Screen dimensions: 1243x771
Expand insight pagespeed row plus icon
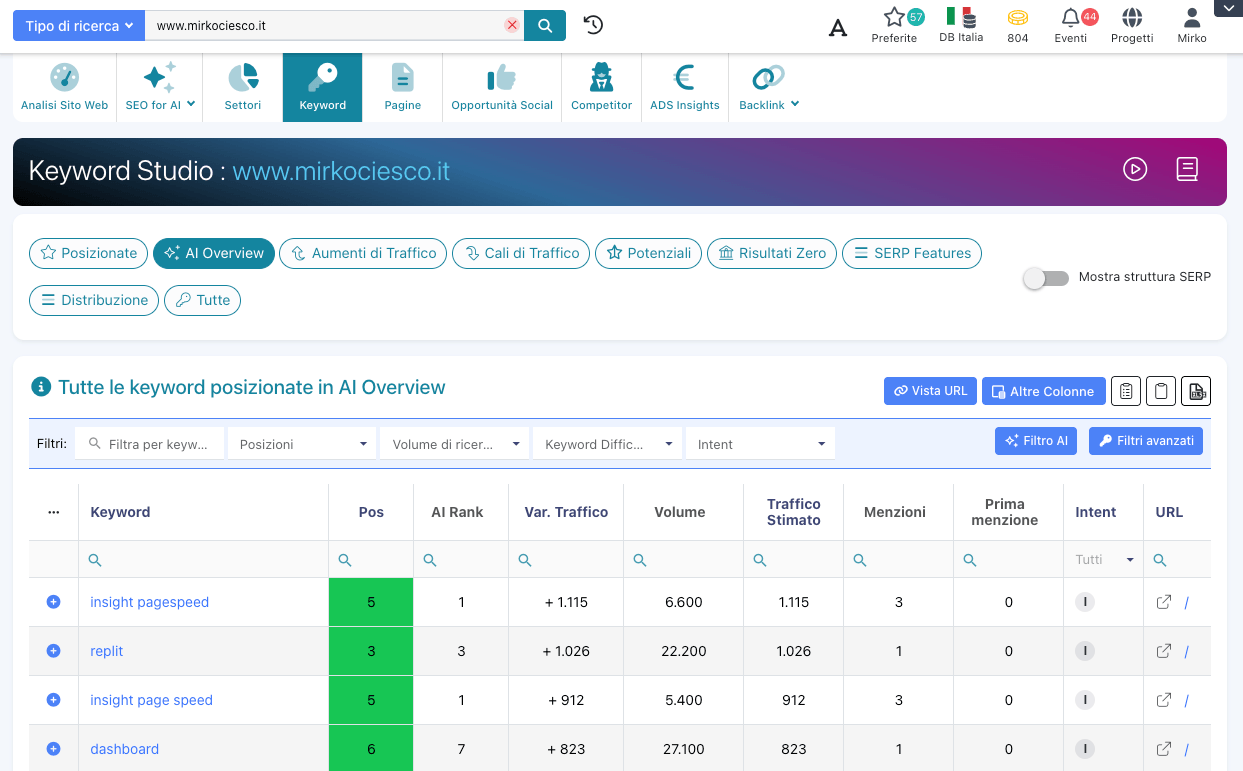54,602
